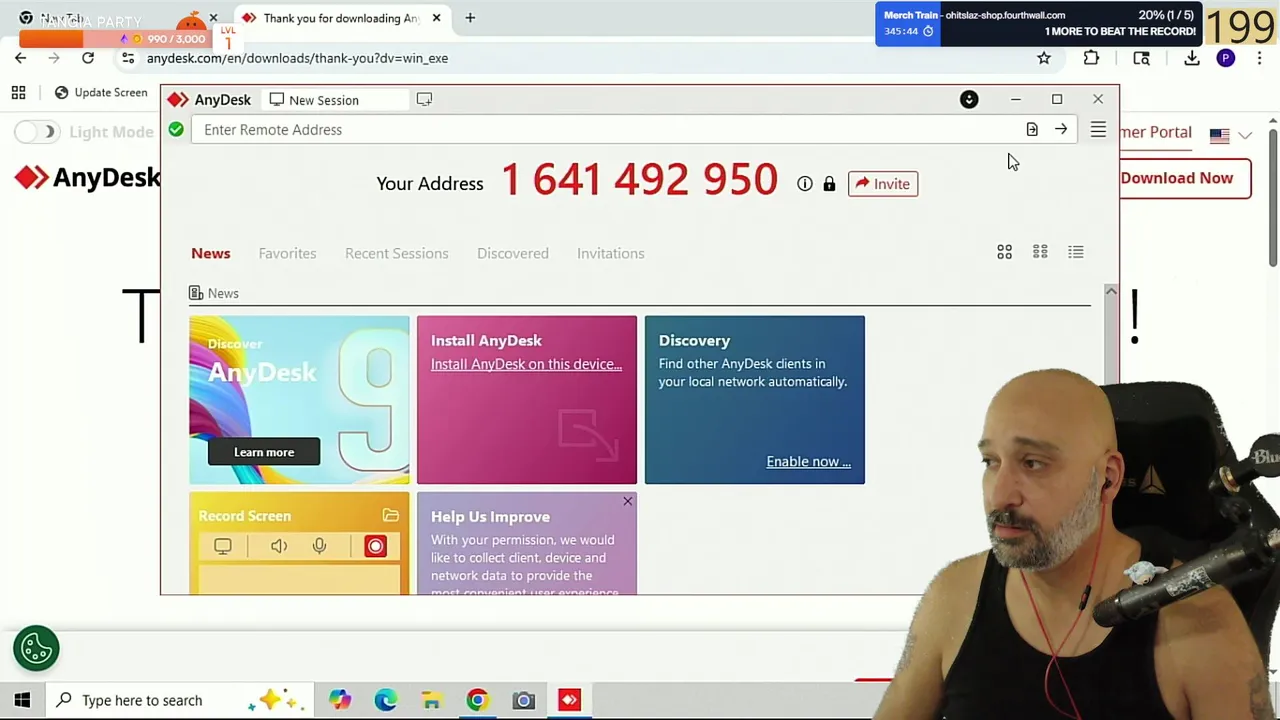The image size is (1280, 720).
Task: Open AnyDesk from the taskbar
Action: coord(569,700)
